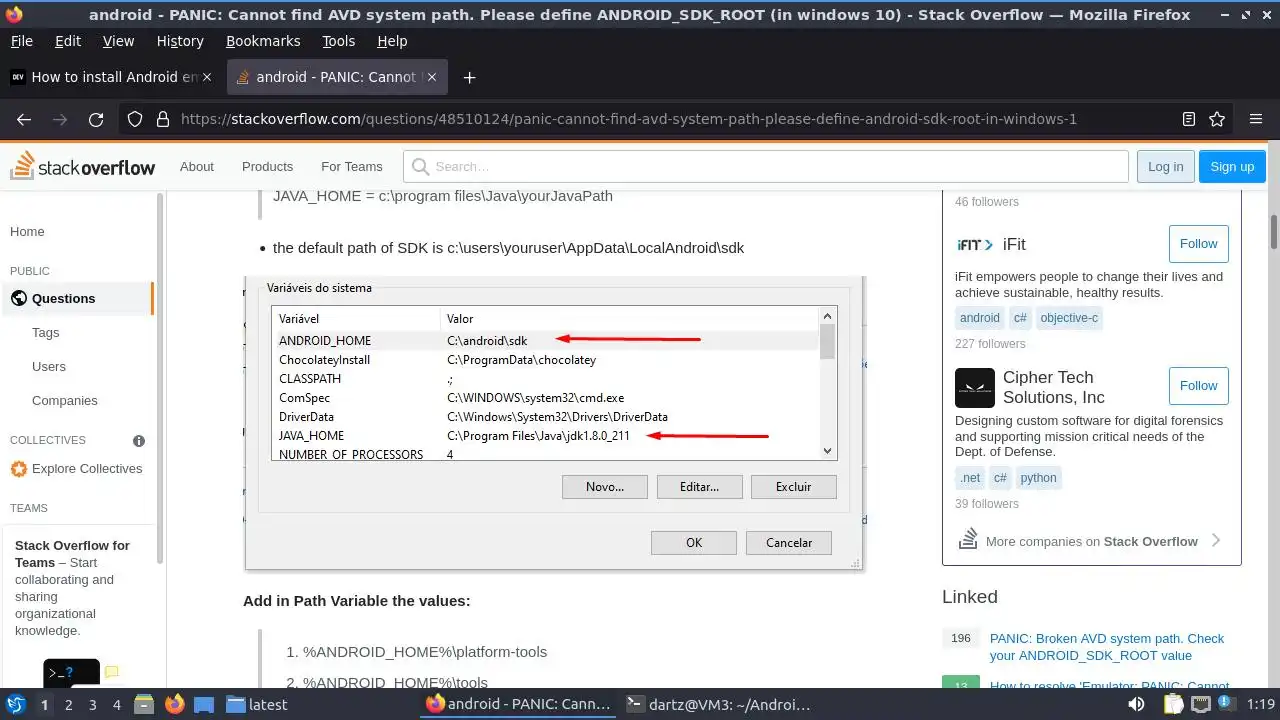1280x720 pixels.
Task: Focus the Stack Overflow search box
Action: tap(765, 167)
